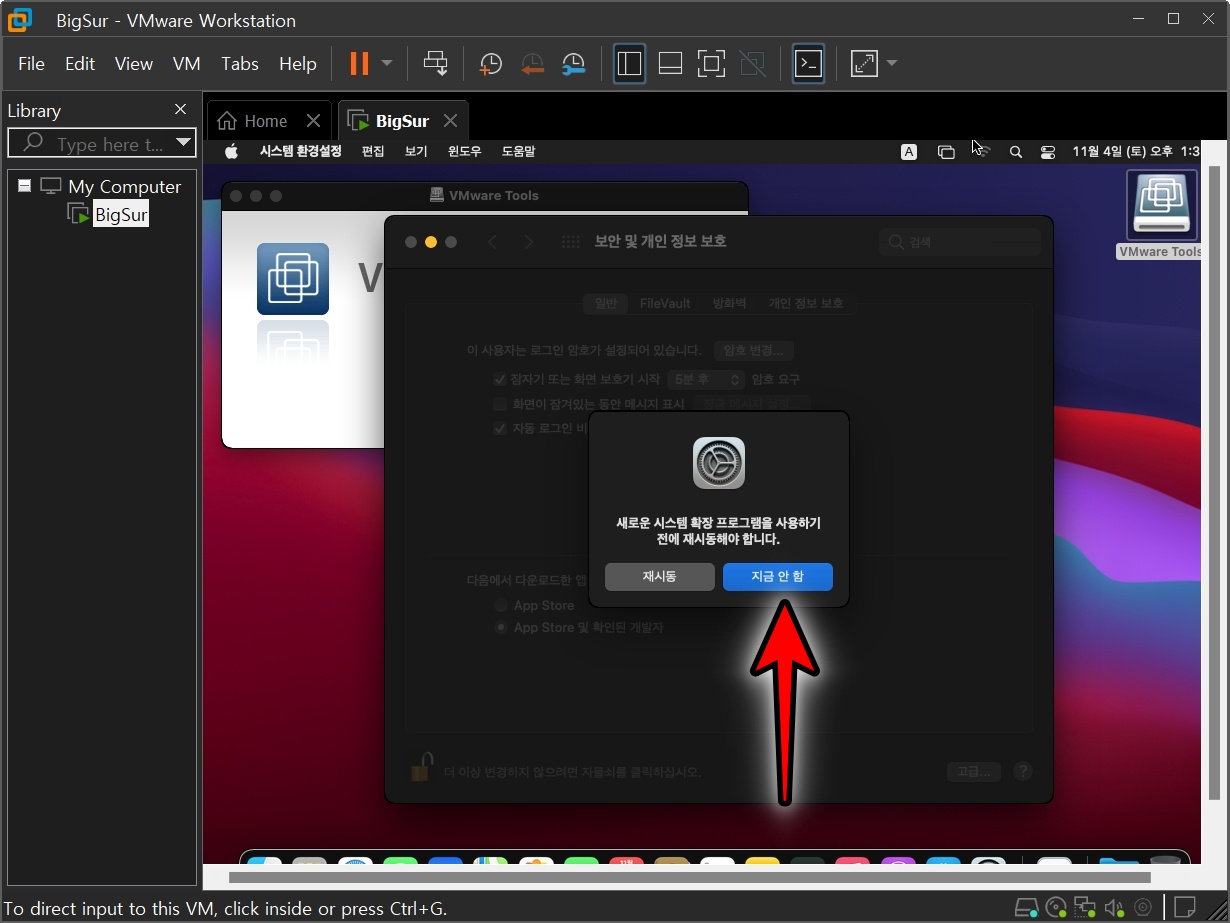Open the 윈도우 menu

pos(464,151)
